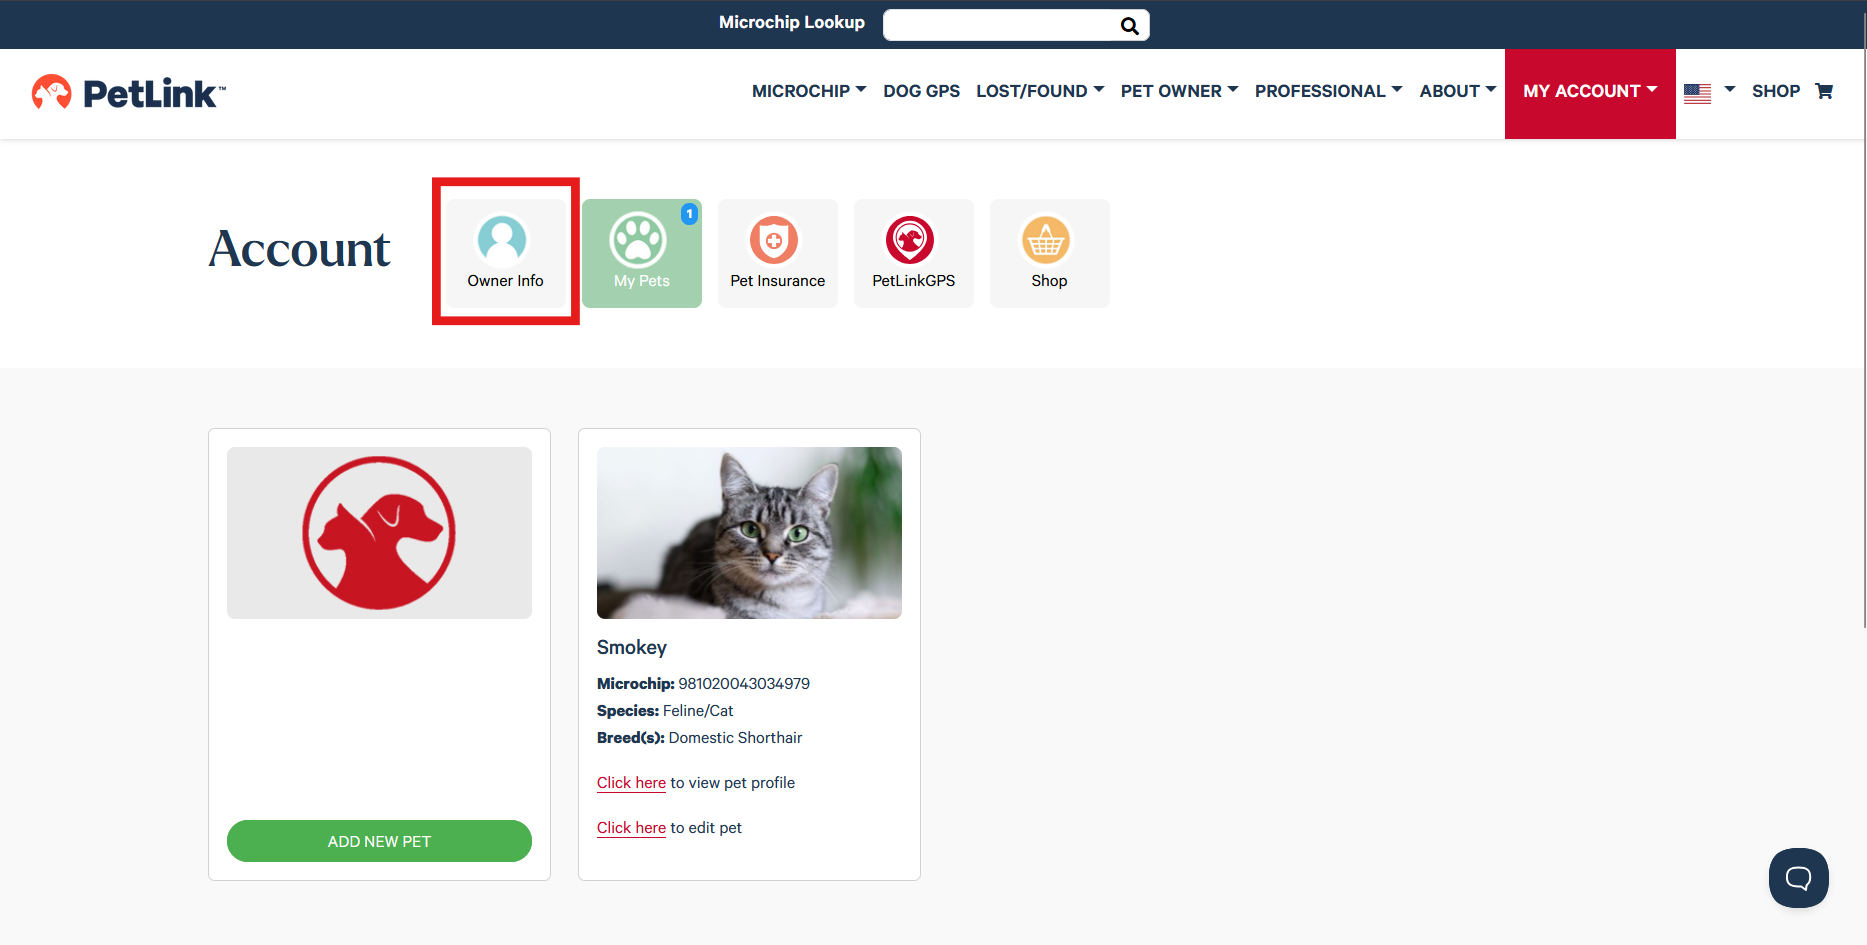
Task: Click the US flag language icon
Action: point(1697,93)
